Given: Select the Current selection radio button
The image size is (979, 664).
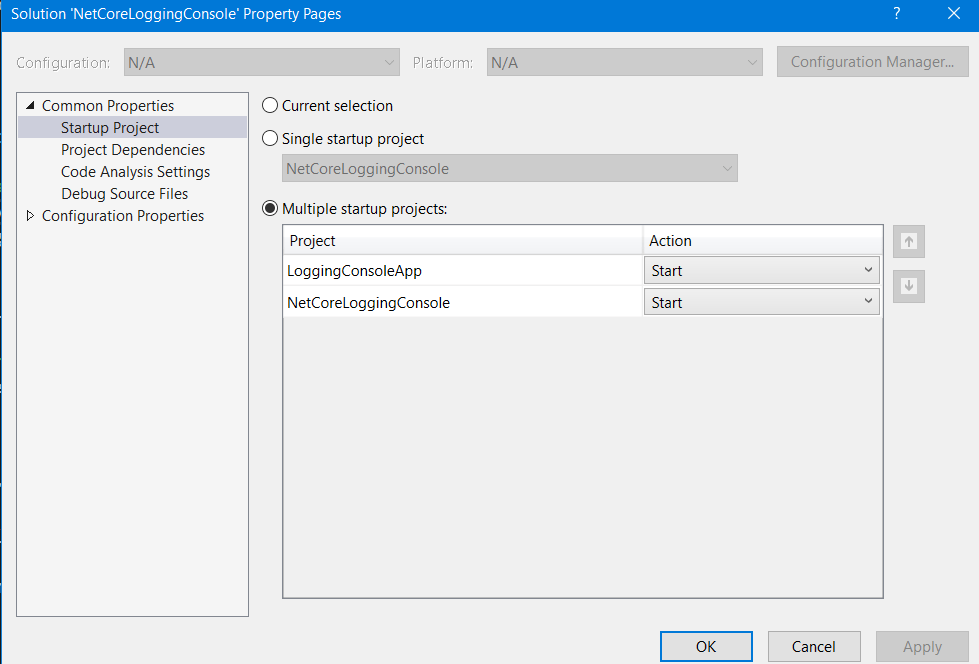Looking at the screenshot, I should (270, 106).
